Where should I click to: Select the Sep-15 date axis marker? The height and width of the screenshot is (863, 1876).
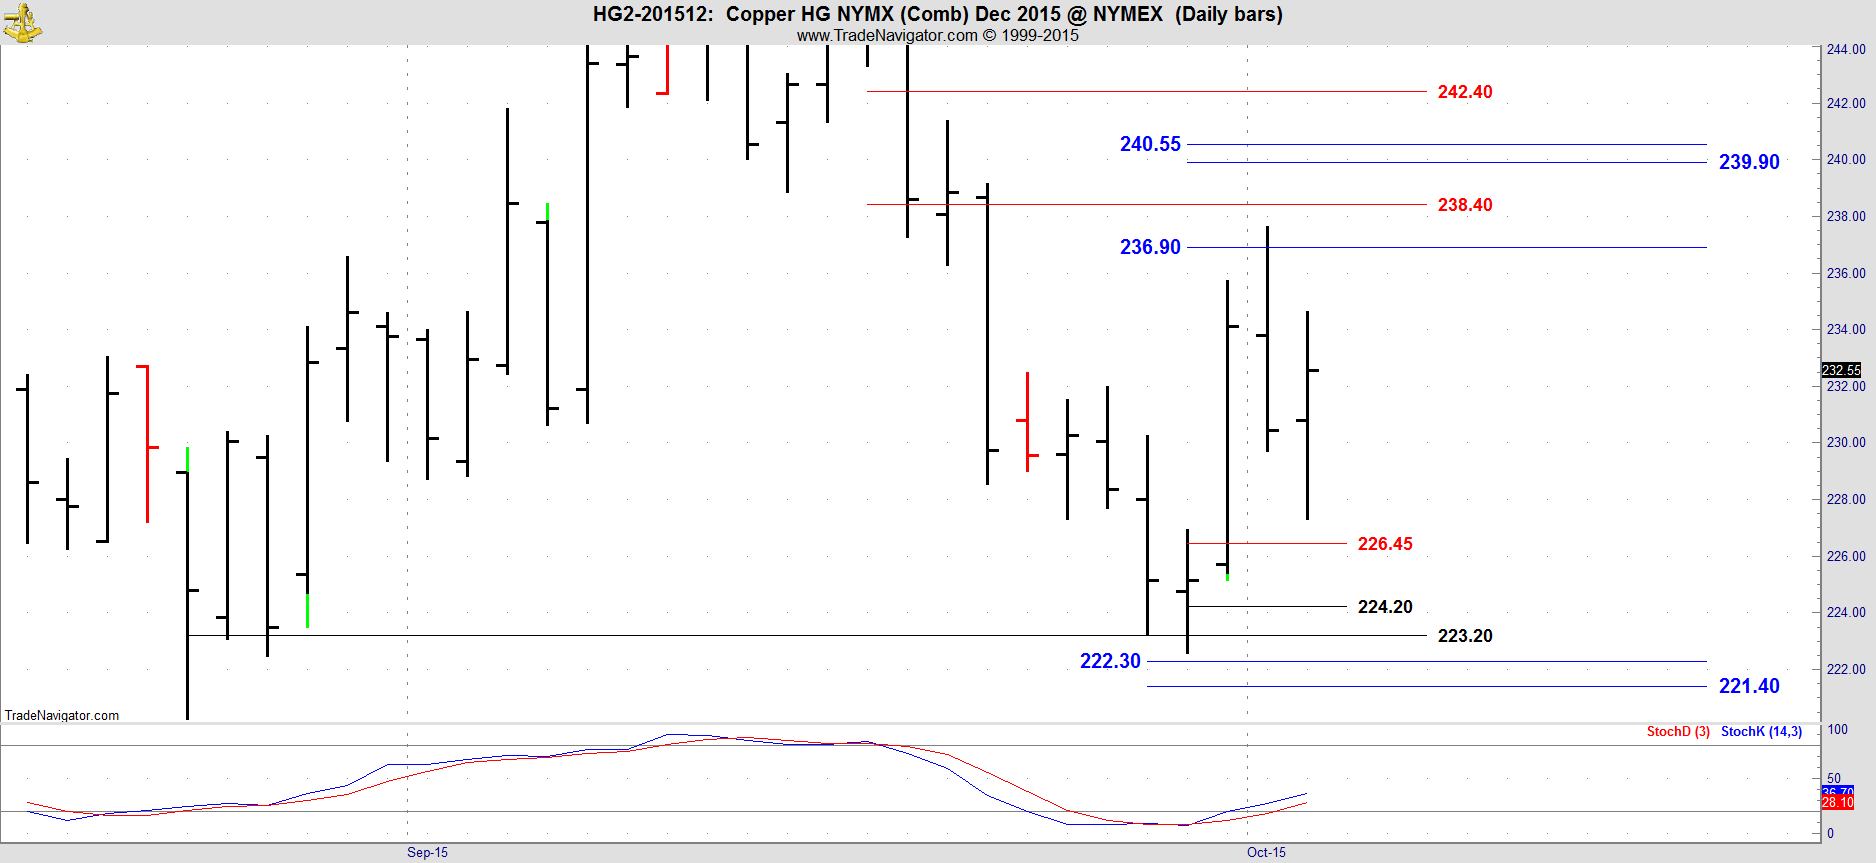point(427,852)
